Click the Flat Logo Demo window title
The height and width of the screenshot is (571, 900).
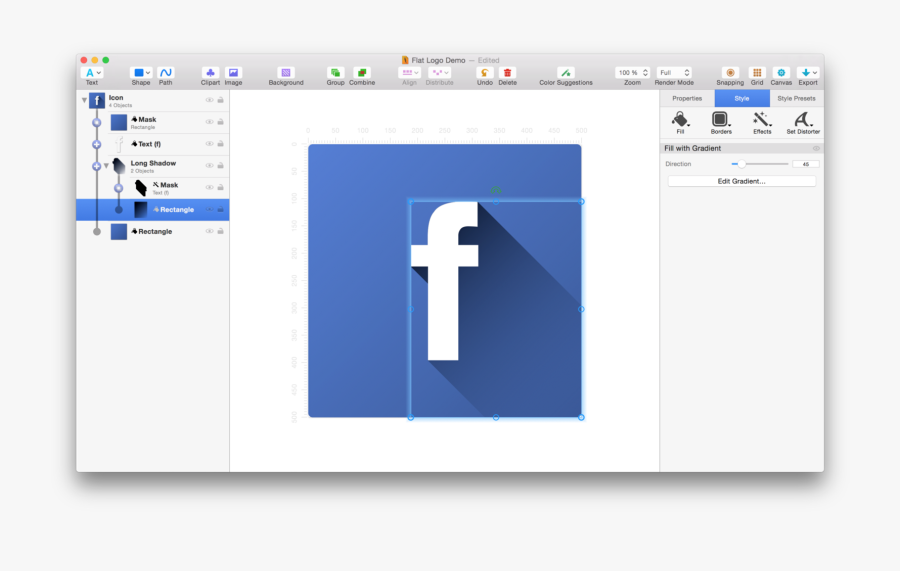coord(438,60)
